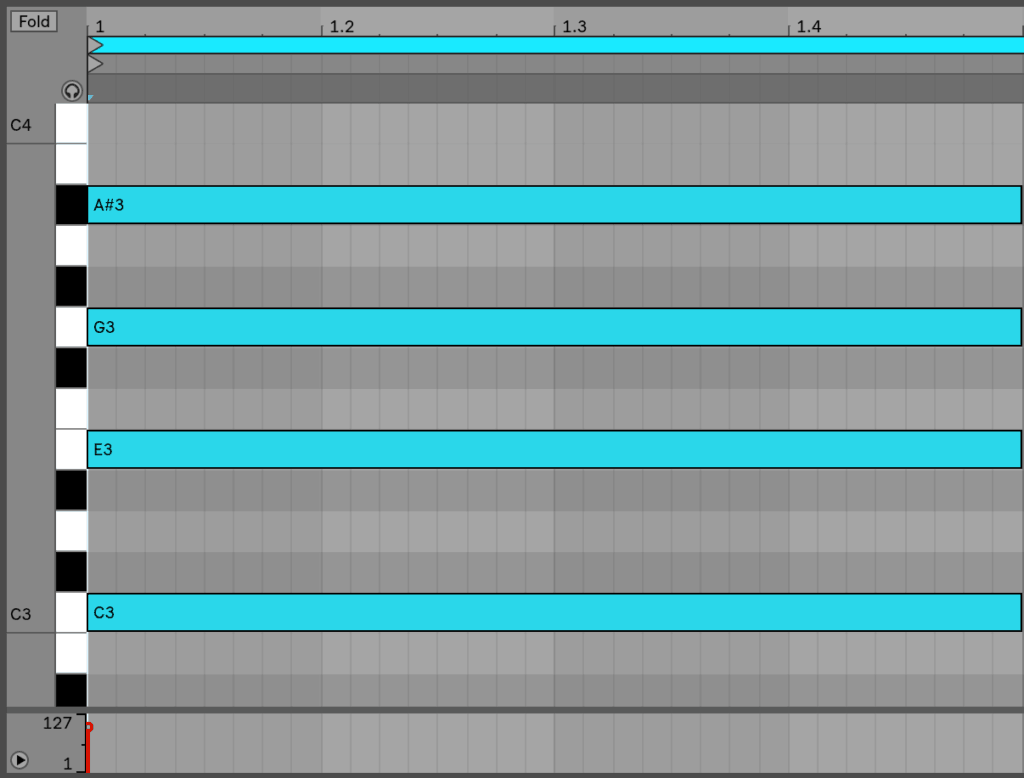Click the C3 label left of the keyboard
This screenshot has width=1024, height=778.
[x=21, y=614]
